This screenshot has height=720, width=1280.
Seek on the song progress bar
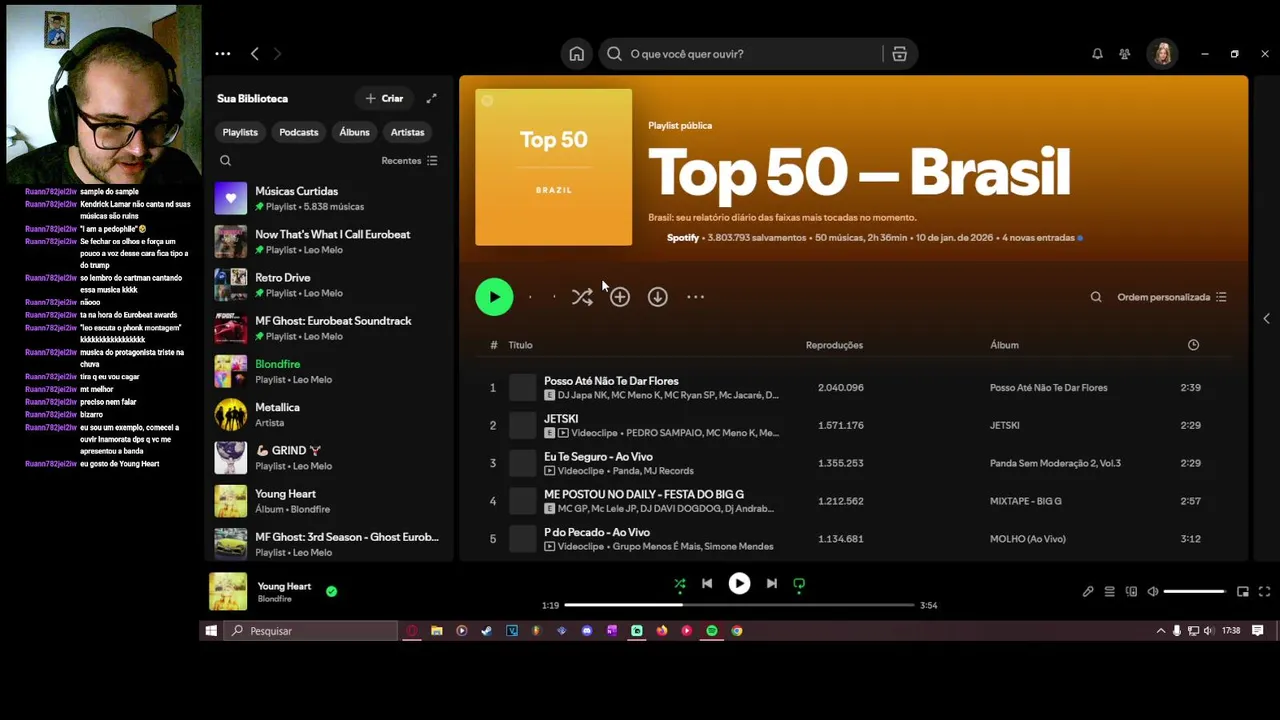click(x=739, y=605)
